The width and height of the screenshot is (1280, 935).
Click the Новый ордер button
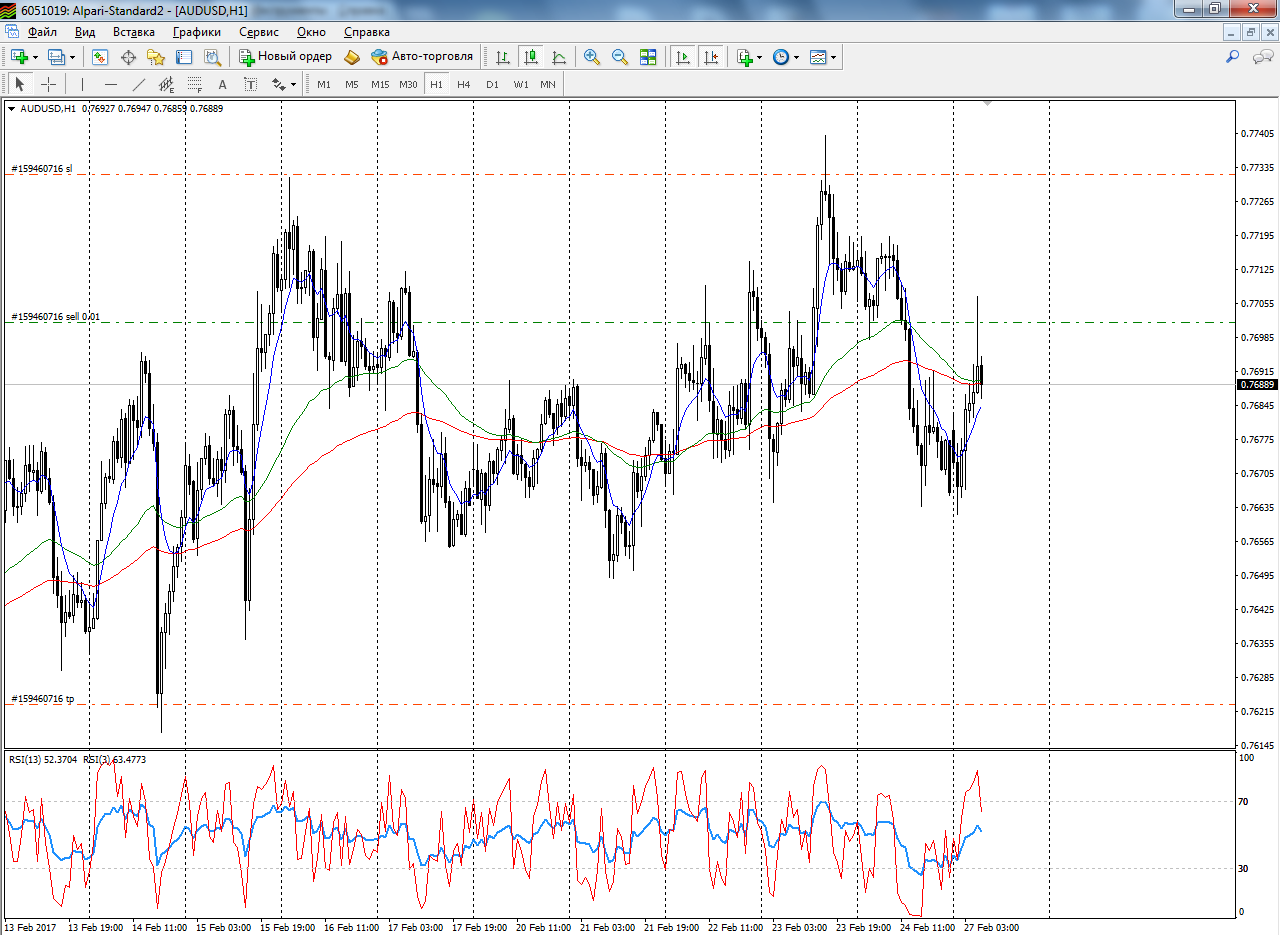pos(285,57)
